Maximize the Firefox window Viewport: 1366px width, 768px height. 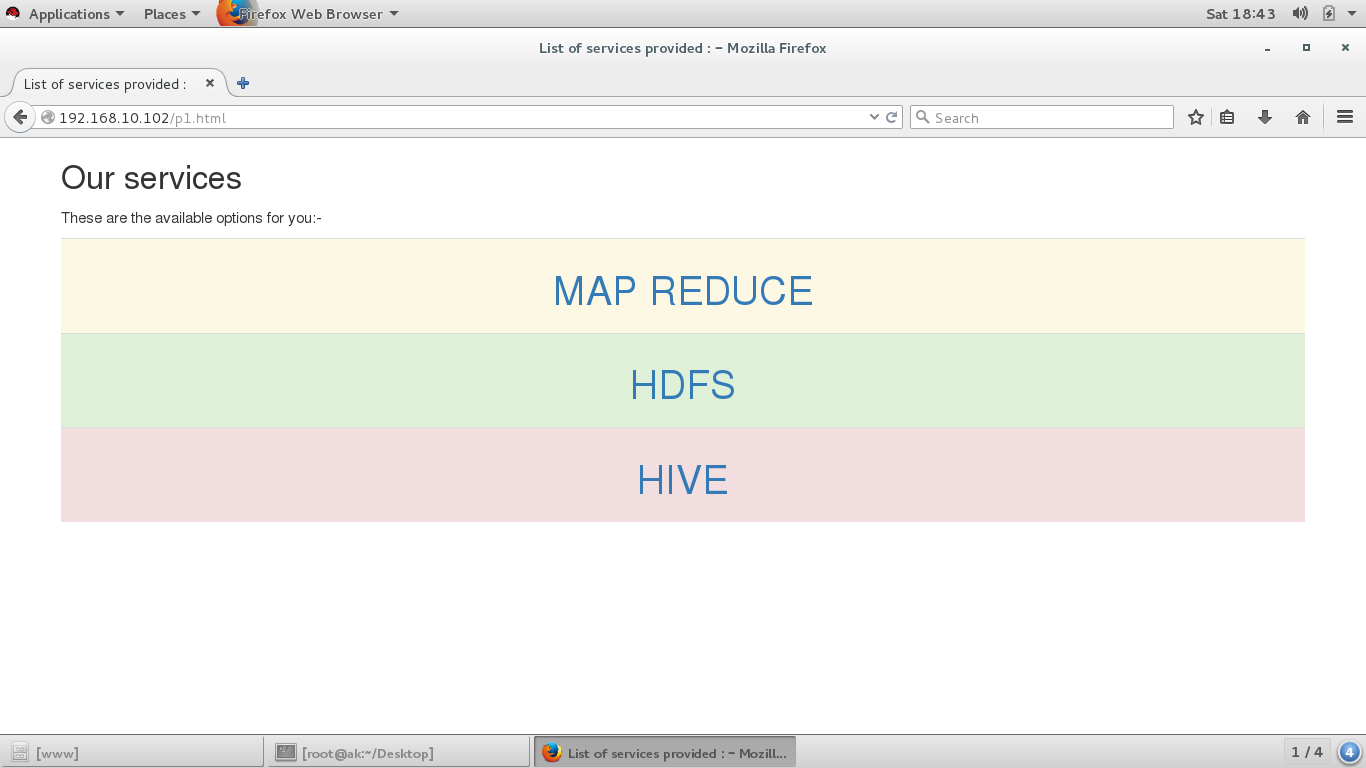[x=1306, y=48]
